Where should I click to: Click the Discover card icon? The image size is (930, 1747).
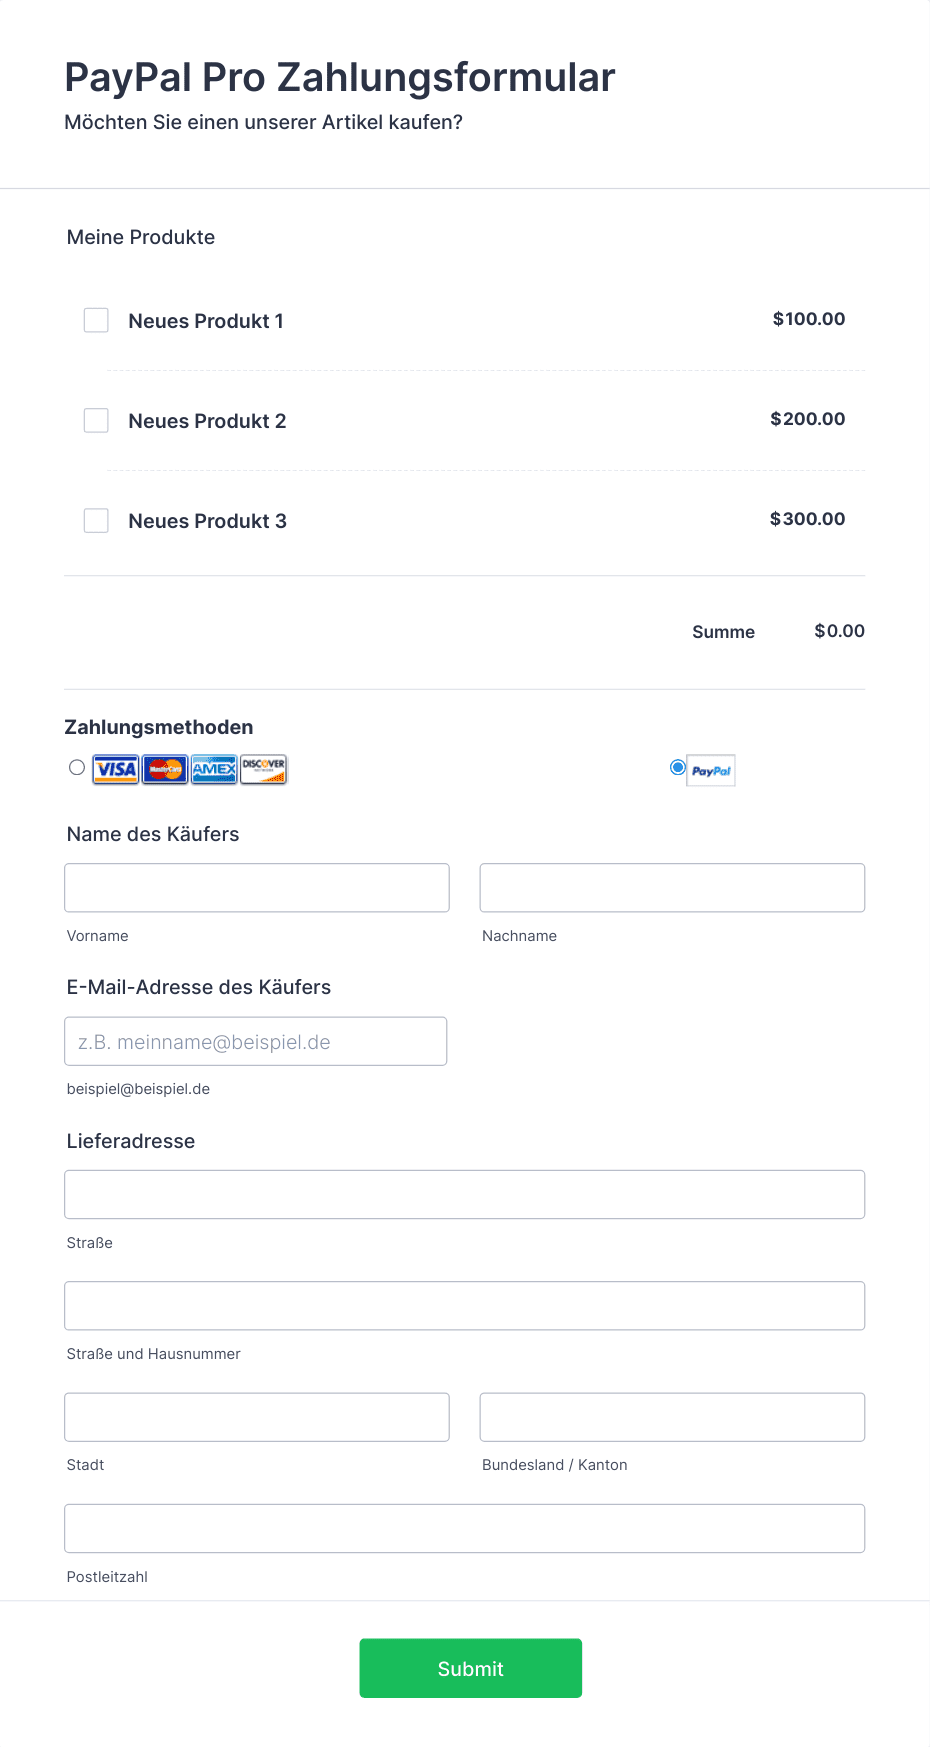[x=264, y=769]
